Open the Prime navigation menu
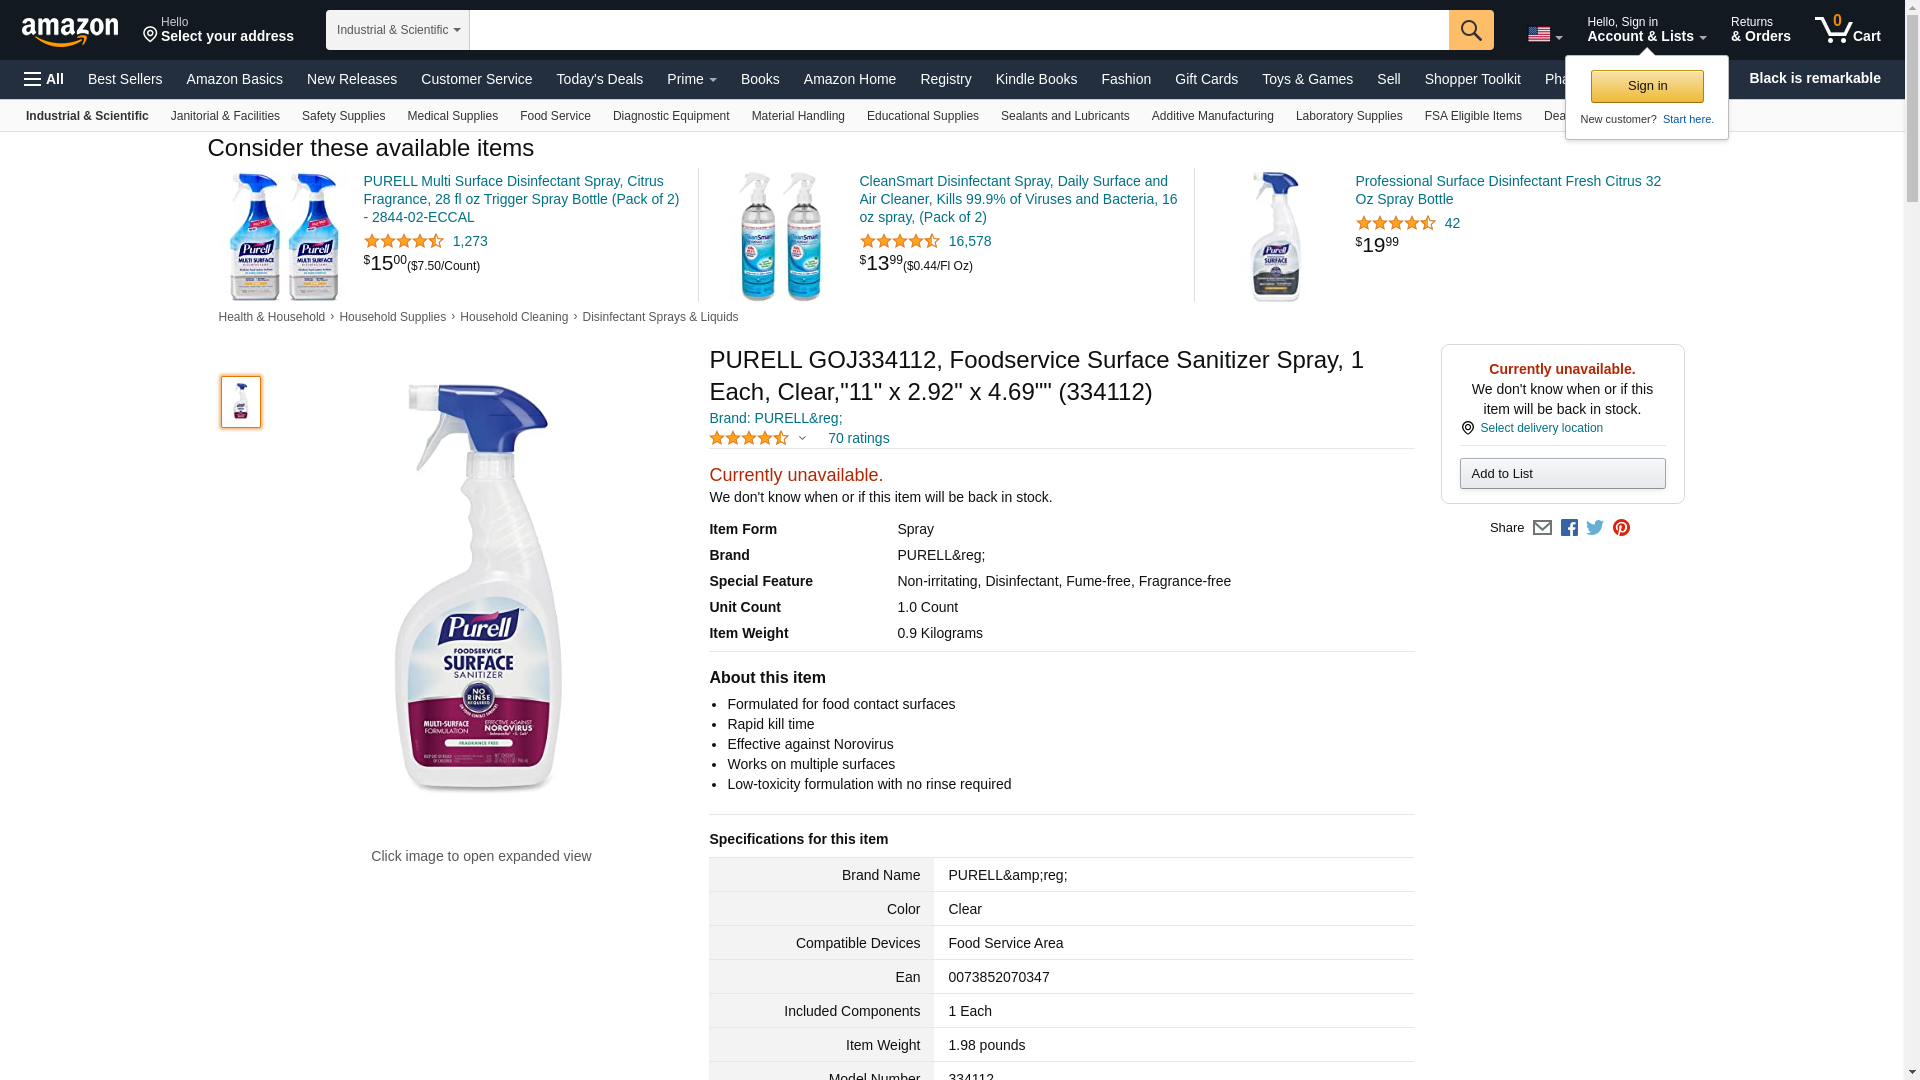The width and height of the screenshot is (1920, 1080). pyautogui.click(x=691, y=79)
